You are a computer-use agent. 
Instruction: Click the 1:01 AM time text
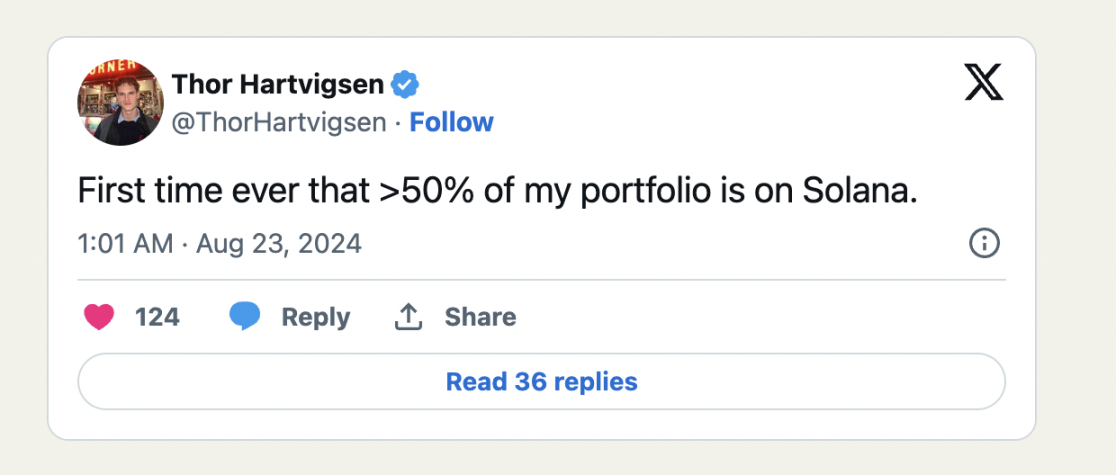125,243
